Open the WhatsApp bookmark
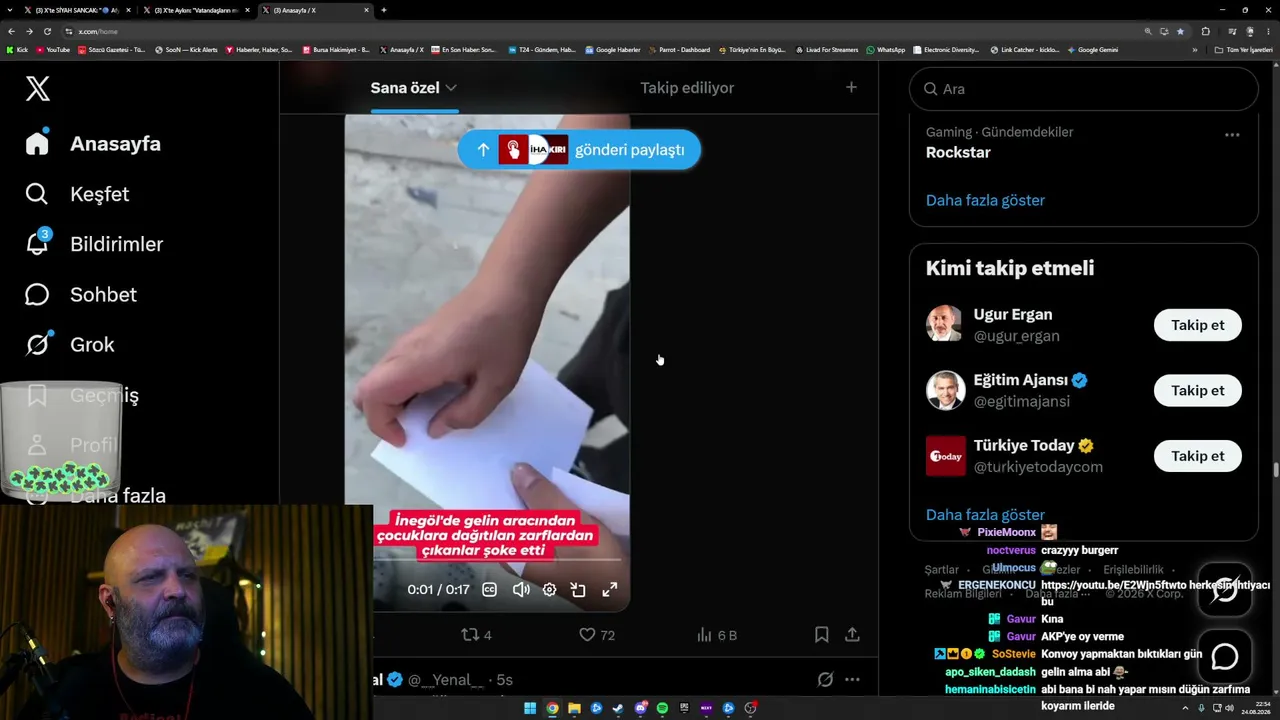The height and width of the screenshot is (720, 1280). [886, 49]
